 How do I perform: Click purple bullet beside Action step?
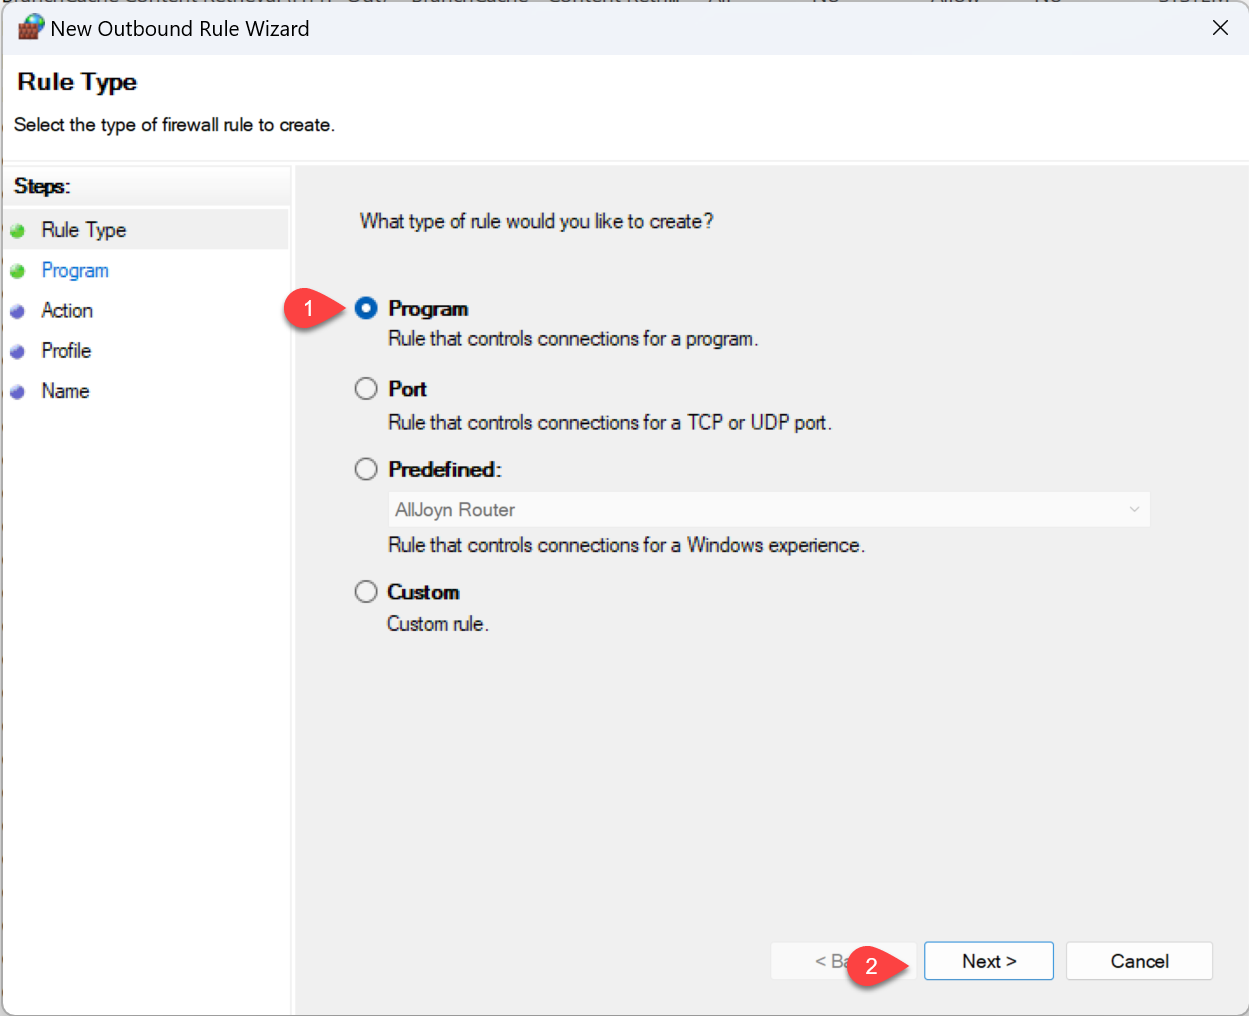(x=17, y=311)
